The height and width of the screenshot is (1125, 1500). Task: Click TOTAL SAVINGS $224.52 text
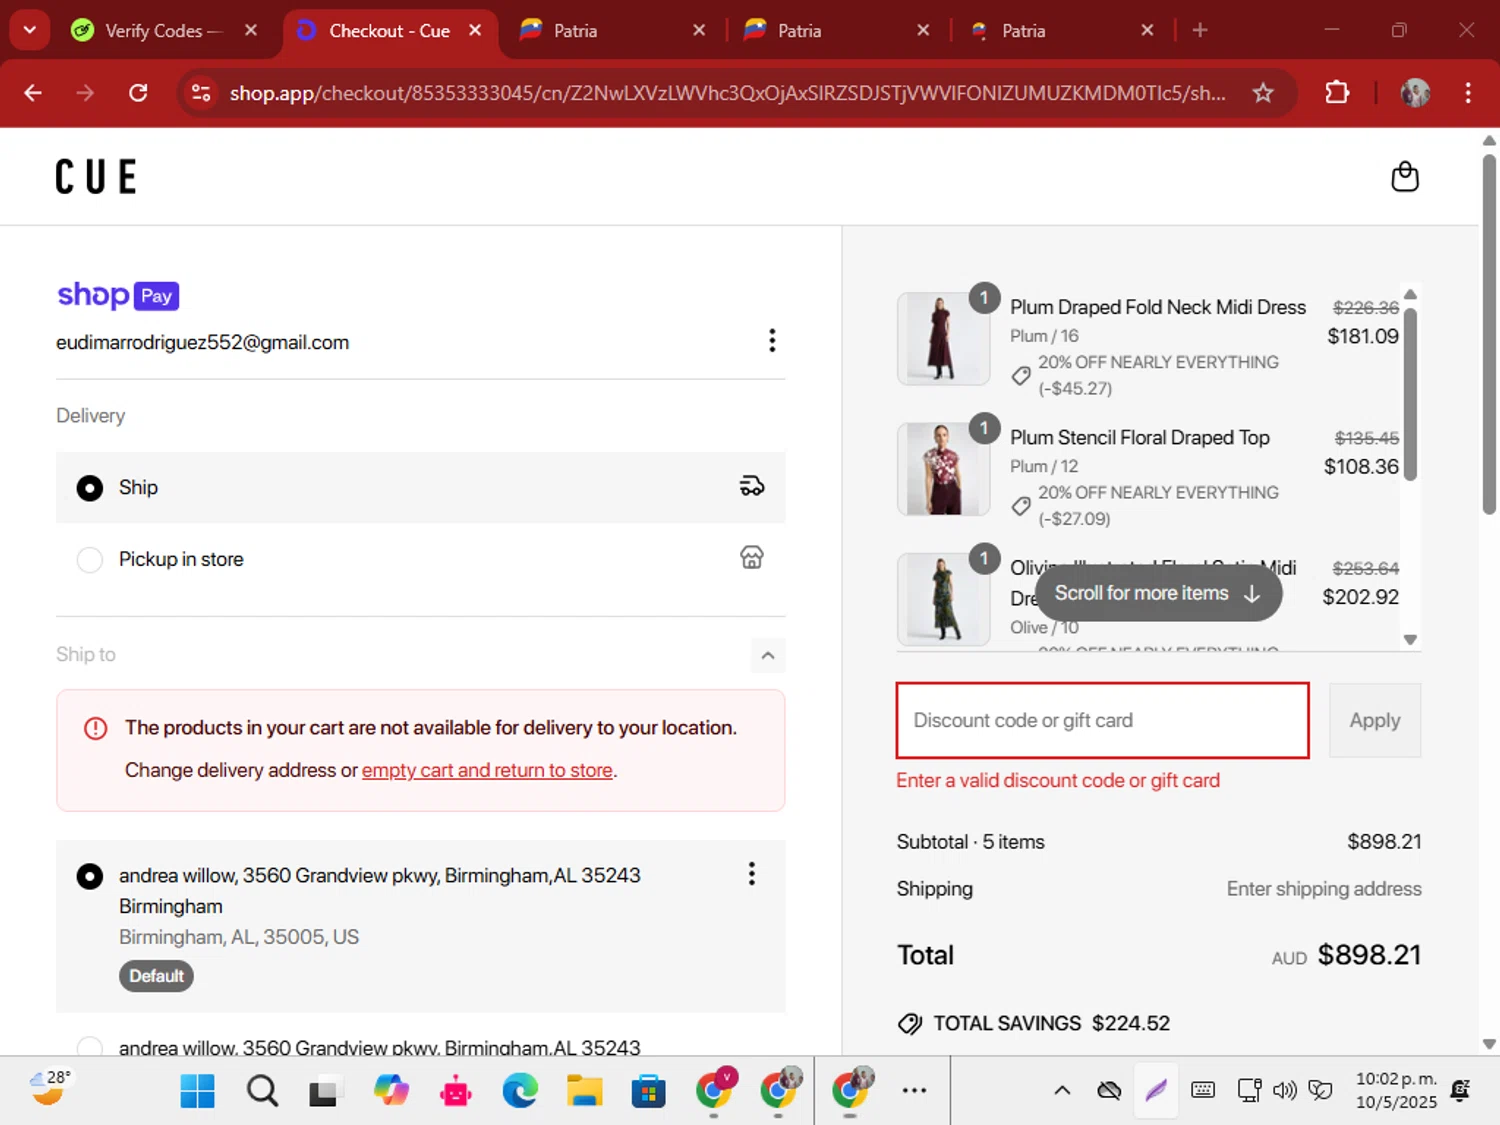click(1051, 1023)
